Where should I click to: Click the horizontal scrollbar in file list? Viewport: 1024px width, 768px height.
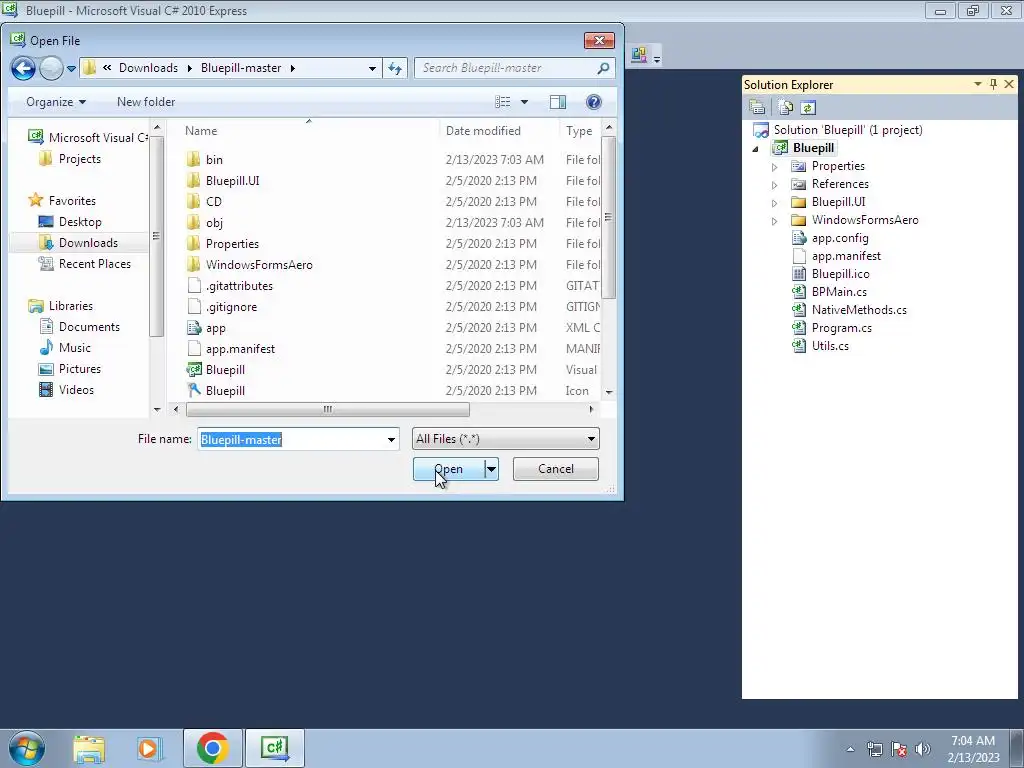[327, 409]
